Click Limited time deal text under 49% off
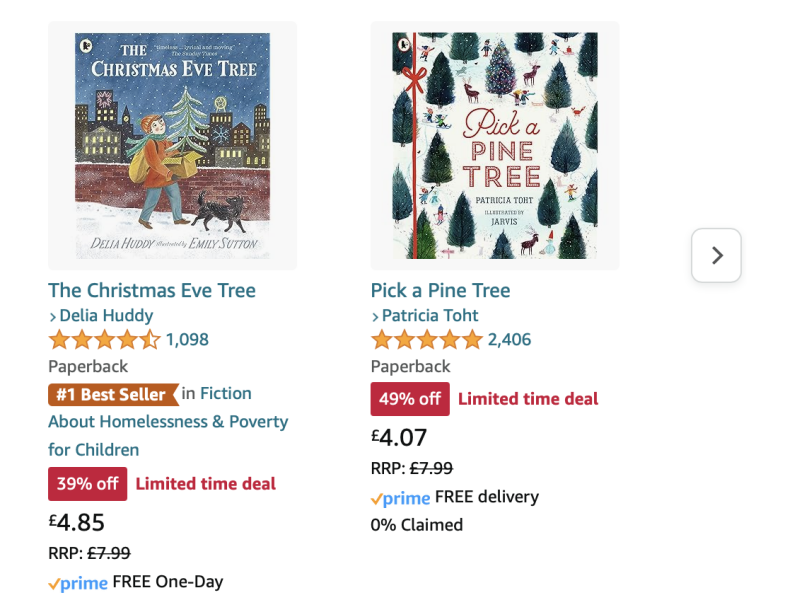The image size is (785, 600). click(528, 399)
